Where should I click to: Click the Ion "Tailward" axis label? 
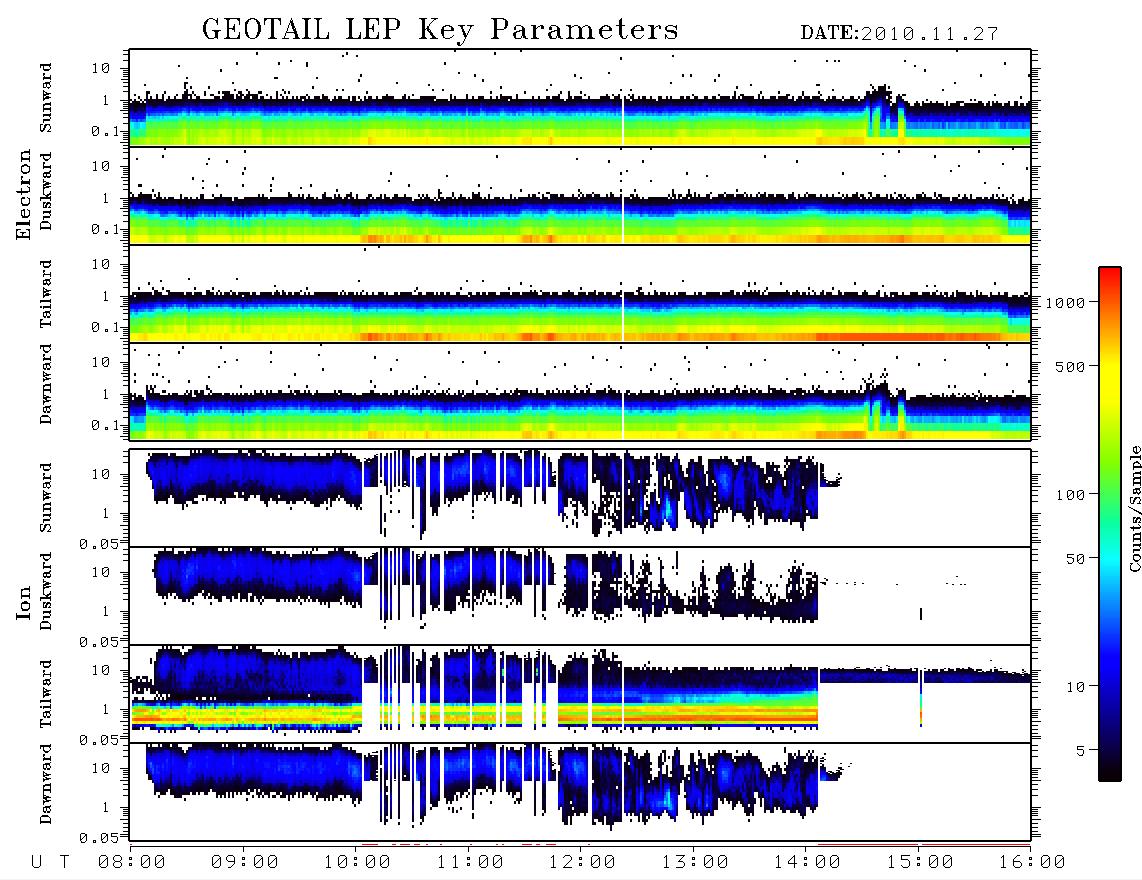[46, 694]
